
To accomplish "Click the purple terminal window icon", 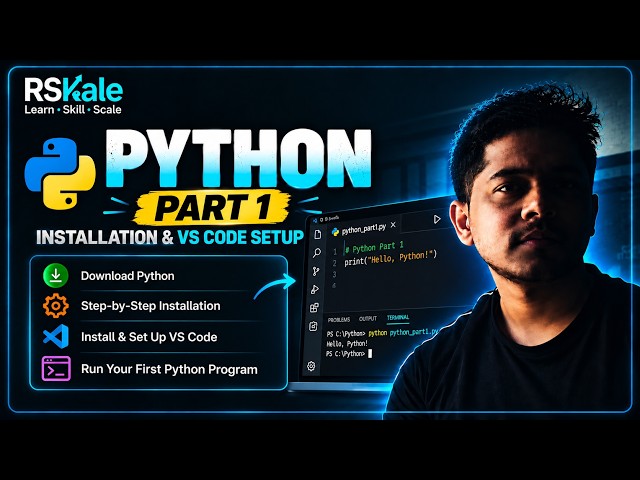I will (x=56, y=369).
